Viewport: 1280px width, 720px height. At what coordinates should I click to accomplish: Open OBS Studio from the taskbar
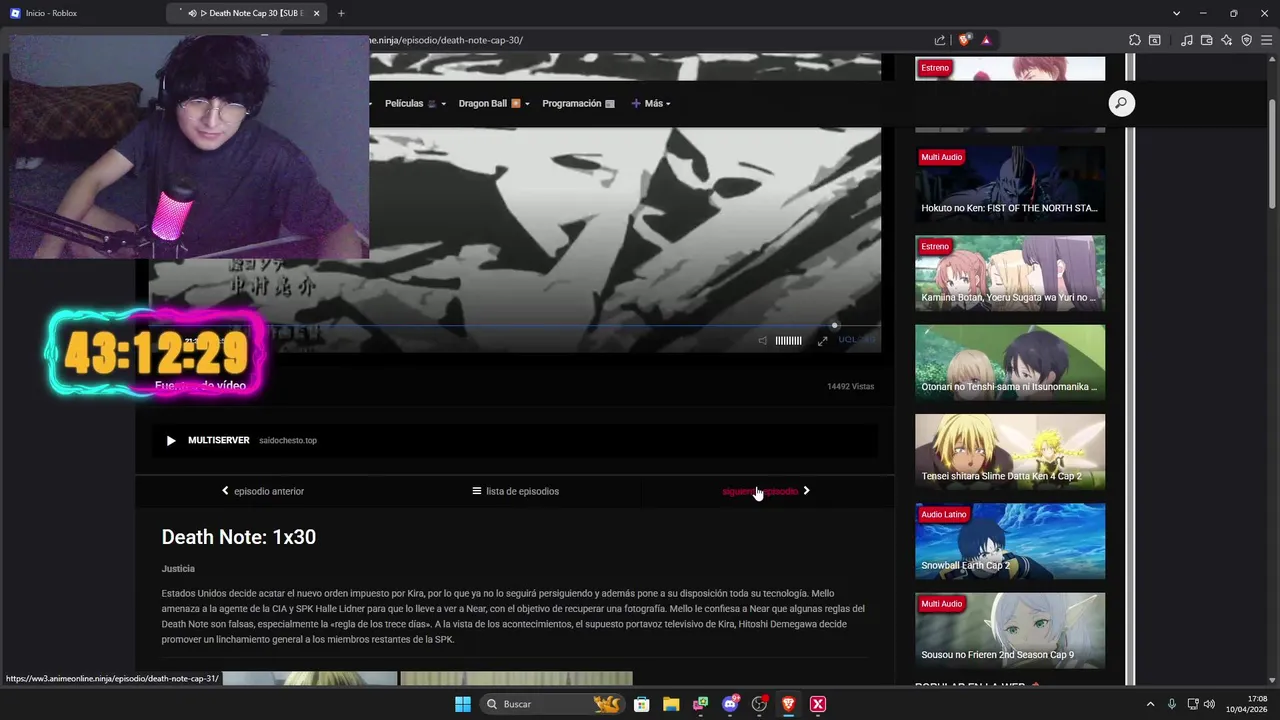pos(759,704)
